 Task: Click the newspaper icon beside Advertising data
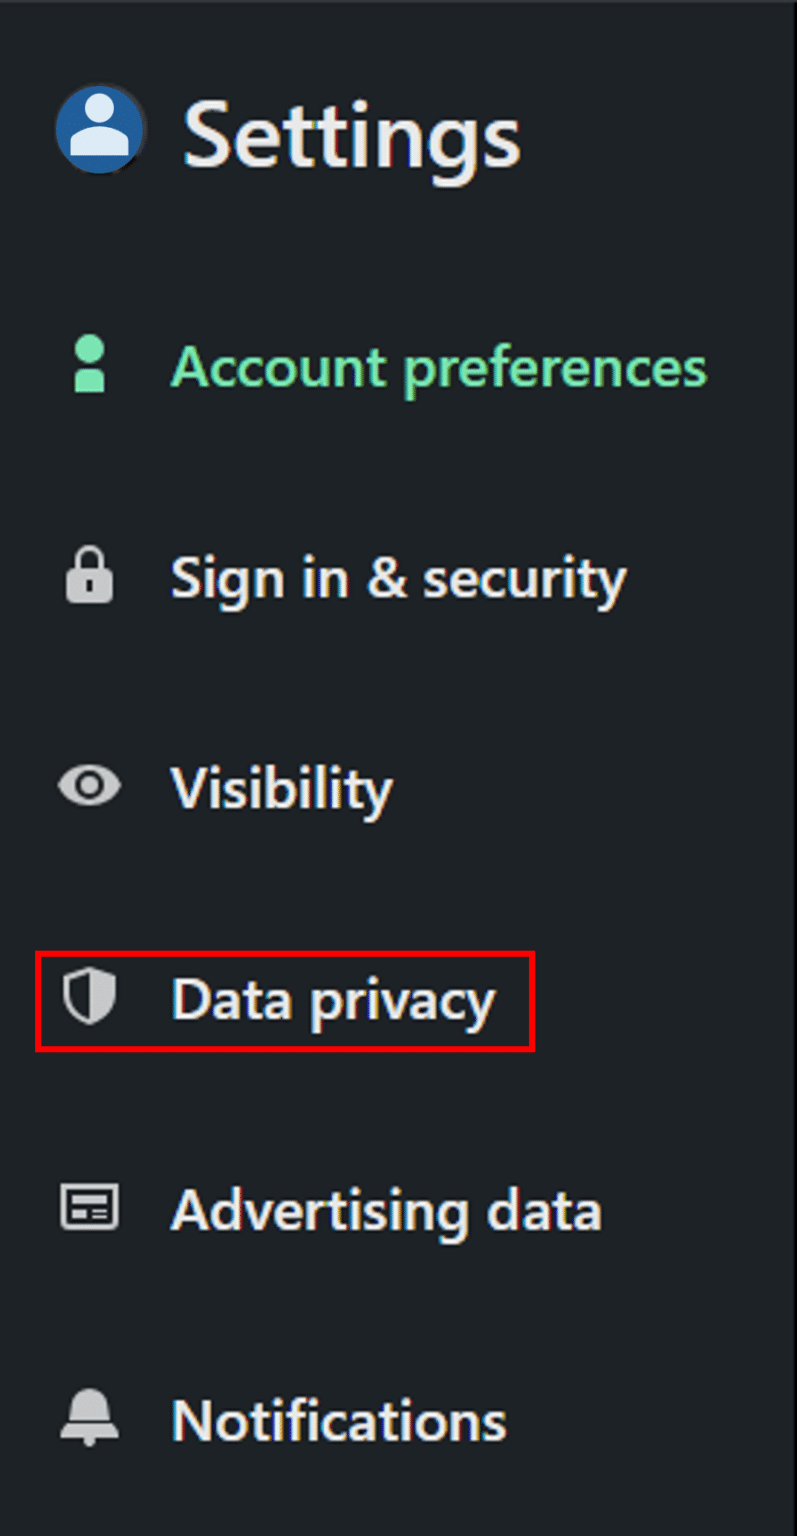pos(90,1208)
